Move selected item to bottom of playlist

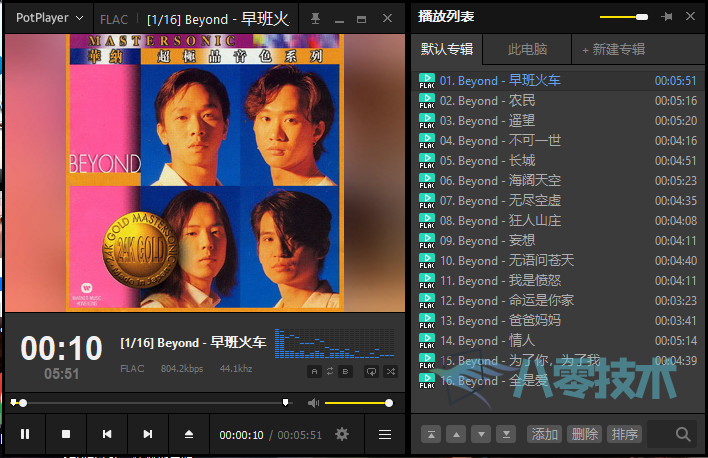pos(506,435)
